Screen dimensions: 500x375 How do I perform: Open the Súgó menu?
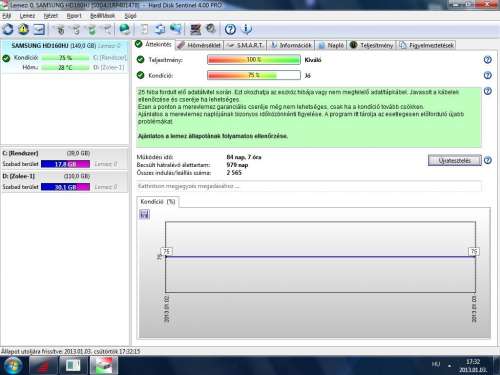[x=130, y=16]
